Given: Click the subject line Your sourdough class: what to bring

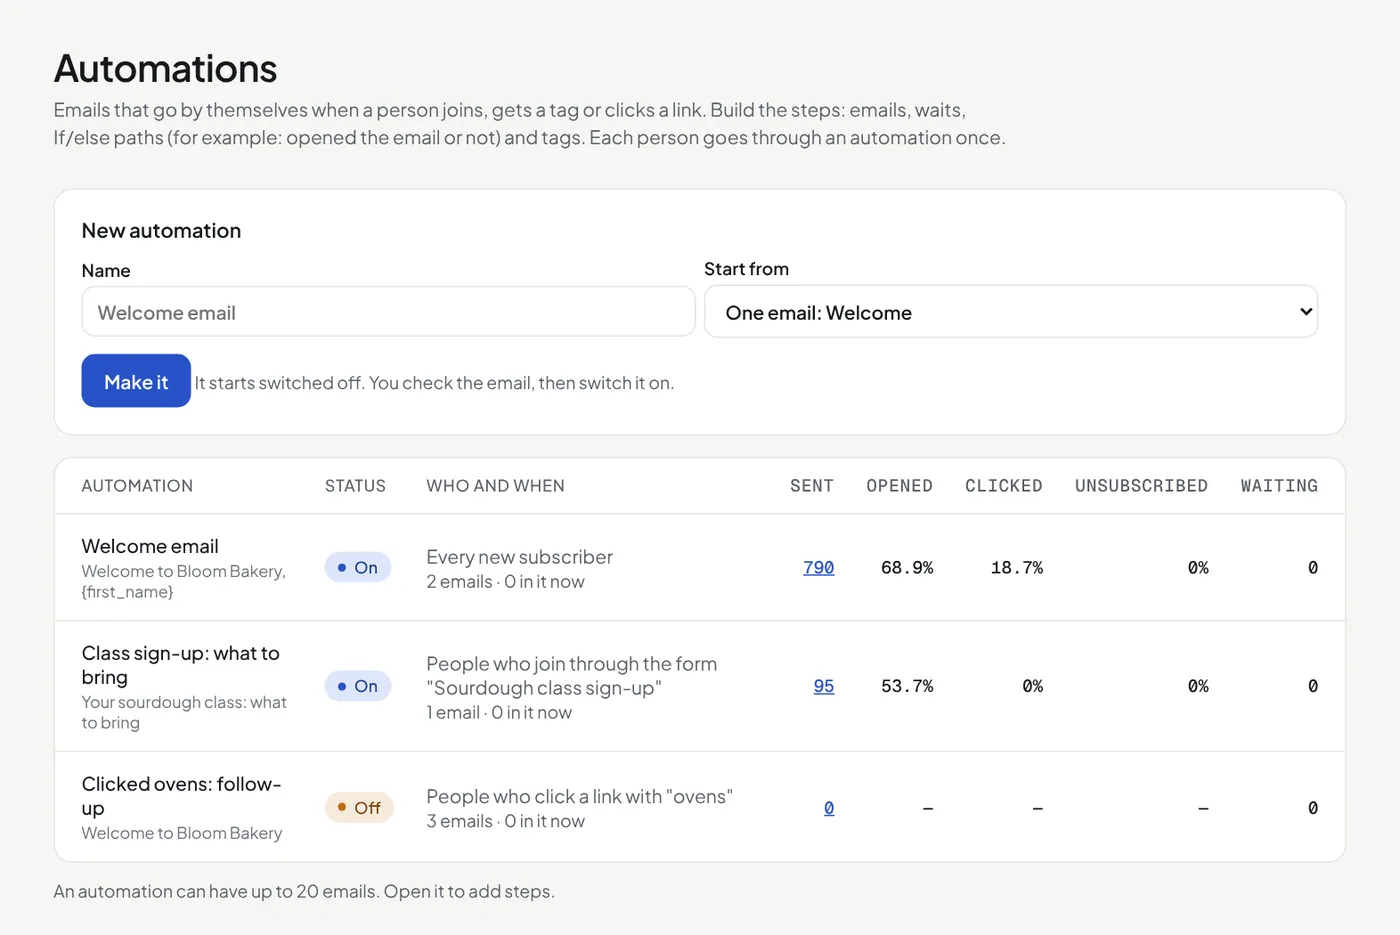Looking at the screenshot, I should point(184,712).
